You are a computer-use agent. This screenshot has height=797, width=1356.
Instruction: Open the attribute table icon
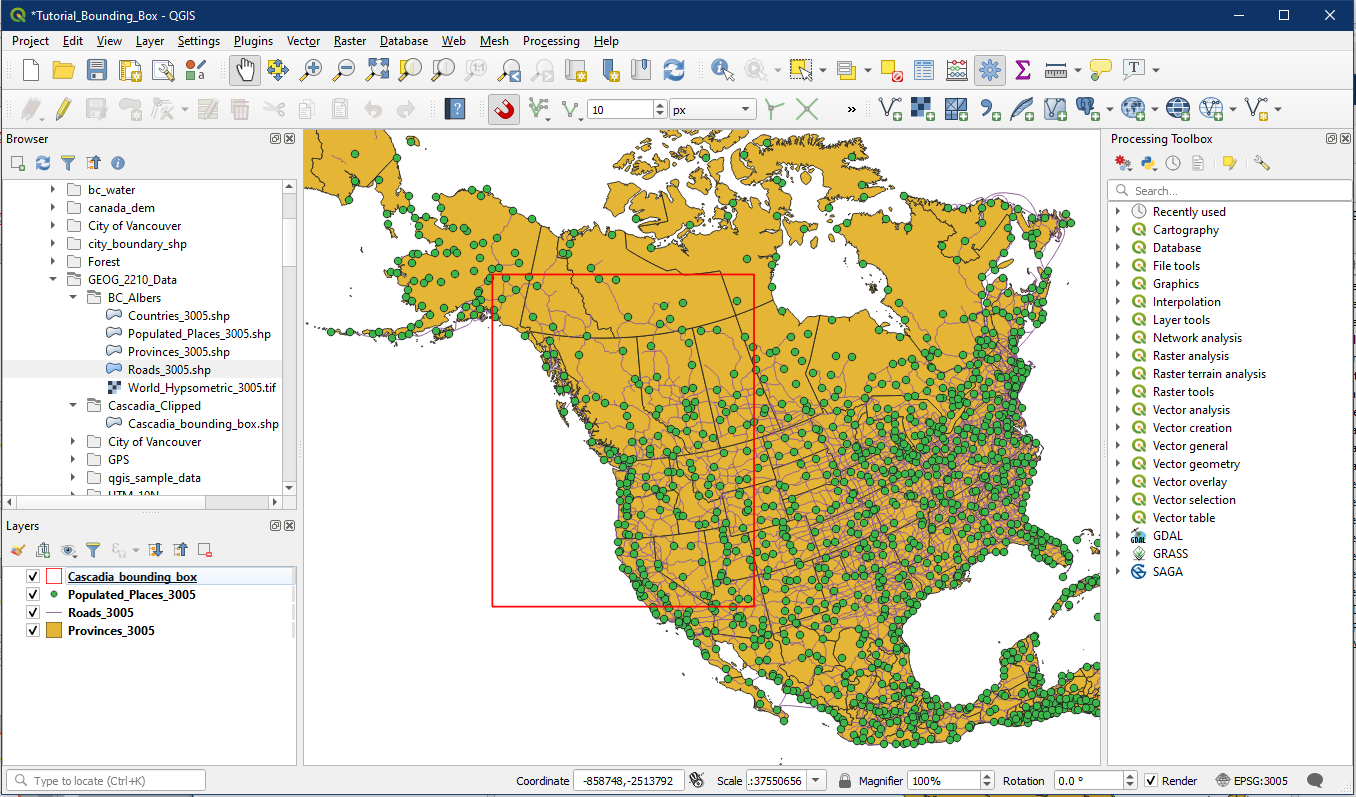[924, 70]
